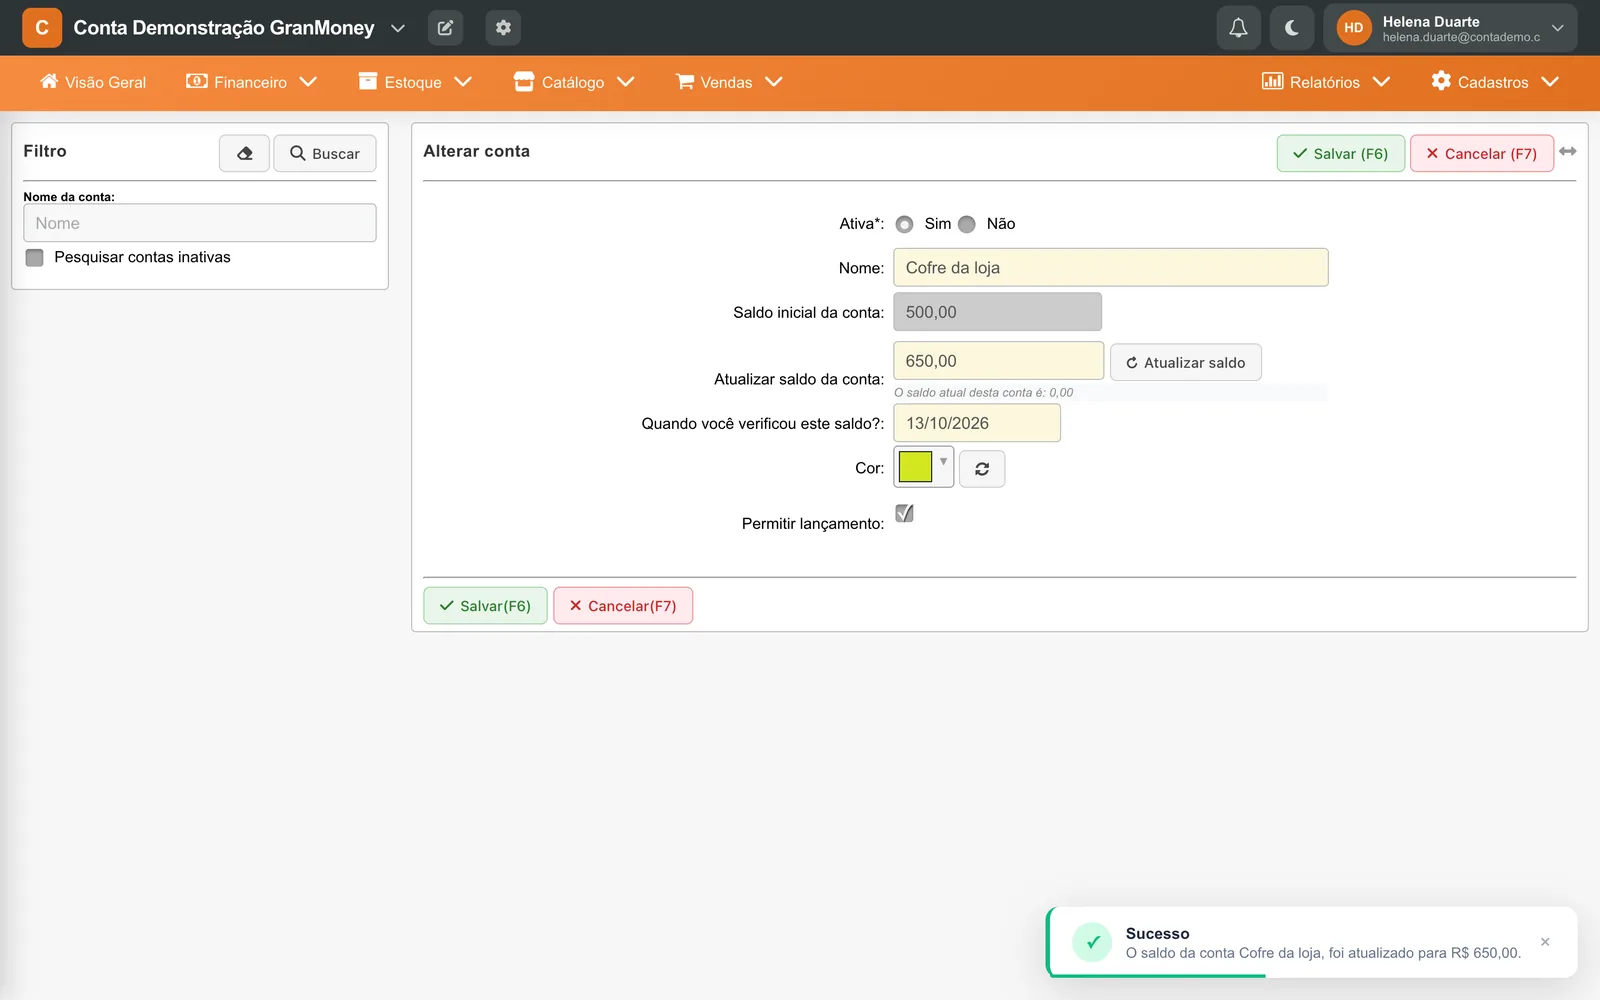This screenshot has width=1600, height=1000.
Task: Click the 650,00 balance field
Action: (999, 361)
